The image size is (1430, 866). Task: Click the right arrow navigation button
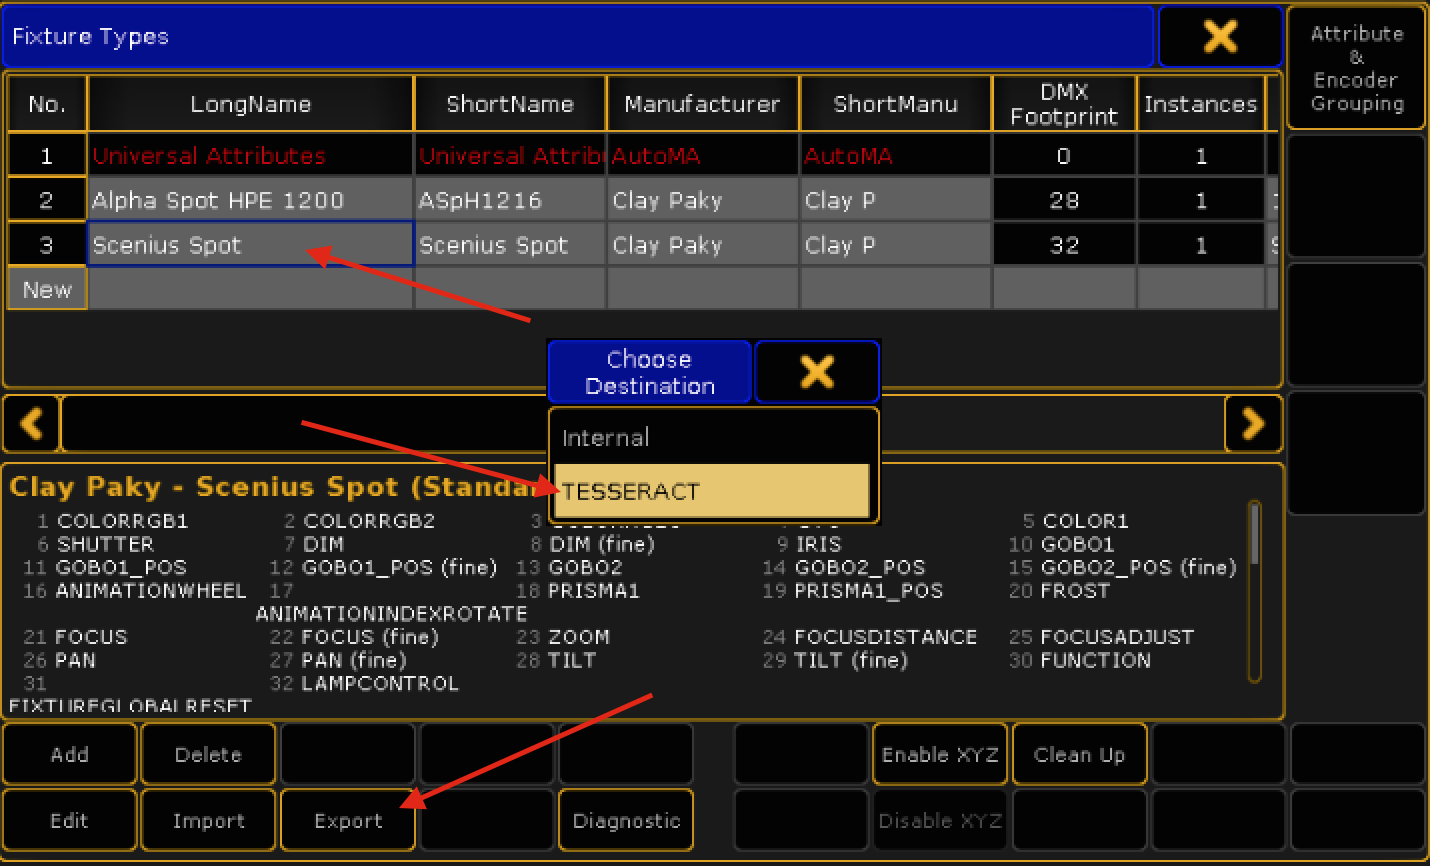pyautogui.click(x=1252, y=424)
